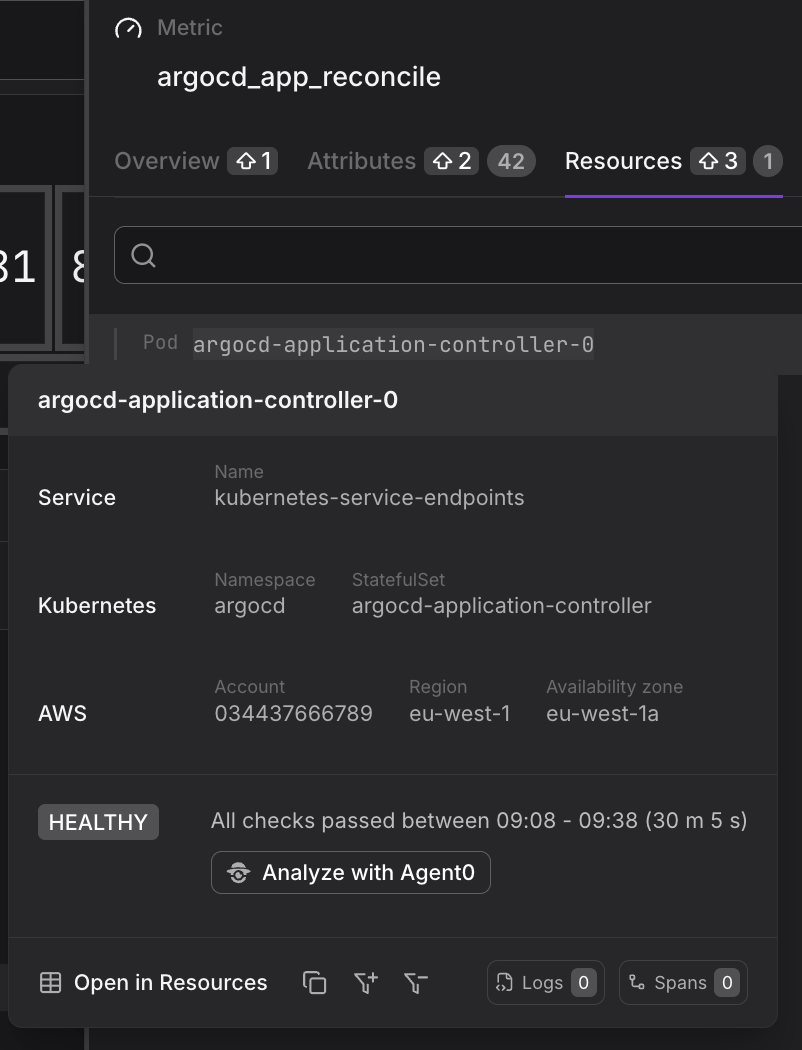The width and height of the screenshot is (802, 1050).
Task: Select the Resources tab
Action: (x=622, y=161)
